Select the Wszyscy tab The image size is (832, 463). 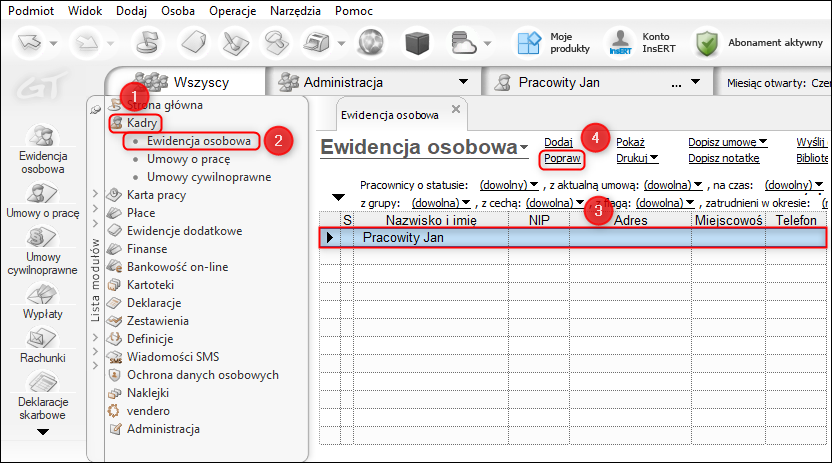click(x=185, y=82)
